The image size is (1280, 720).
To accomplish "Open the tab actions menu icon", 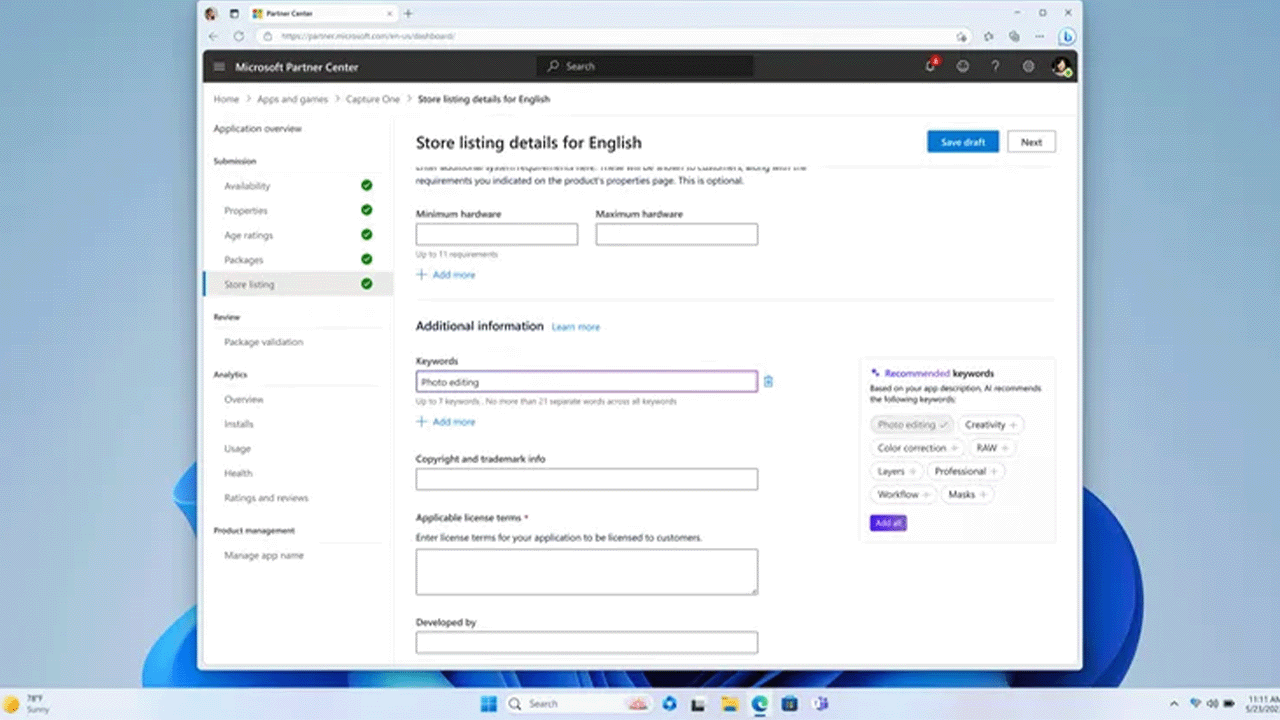I will (x=234, y=14).
